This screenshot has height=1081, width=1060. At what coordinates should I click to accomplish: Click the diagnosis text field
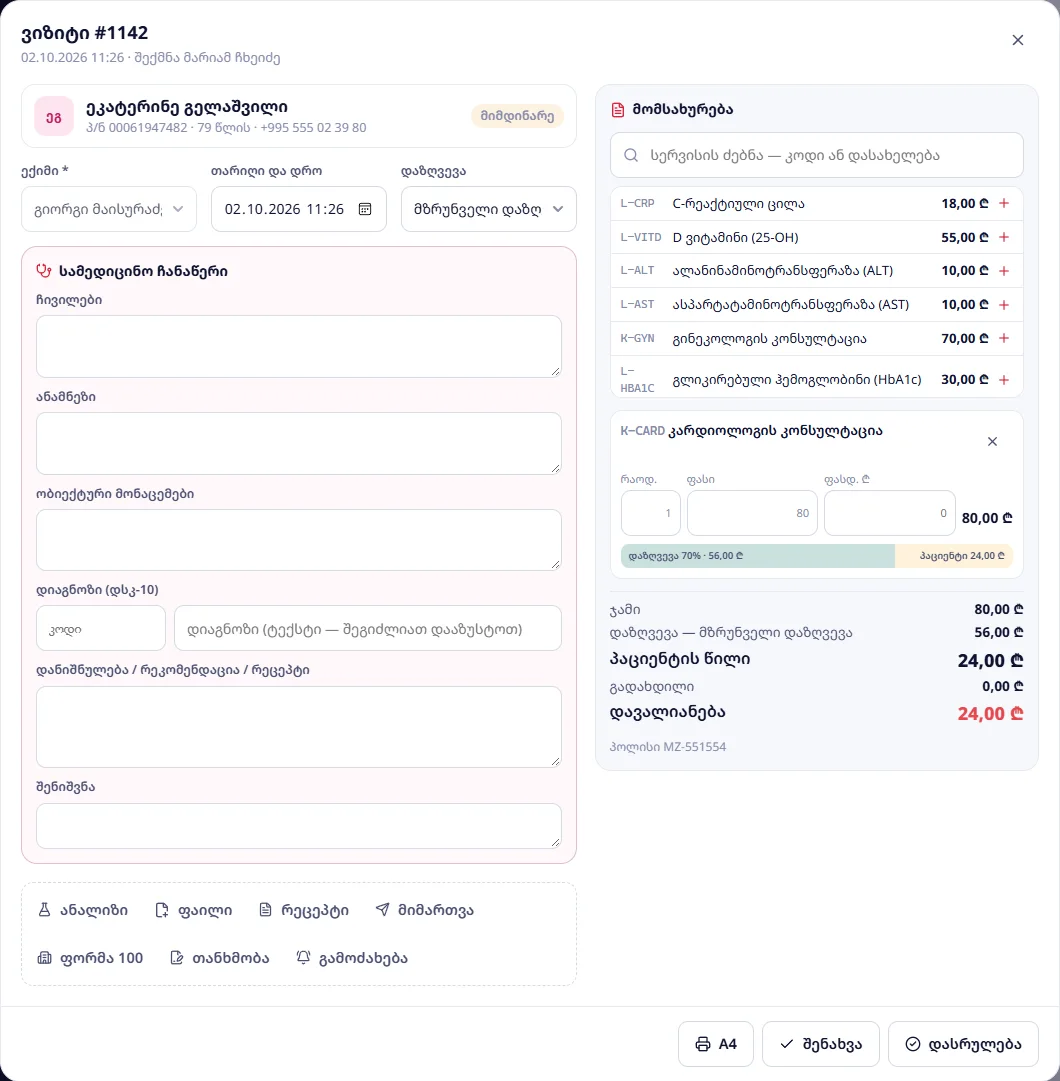point(368,628)
